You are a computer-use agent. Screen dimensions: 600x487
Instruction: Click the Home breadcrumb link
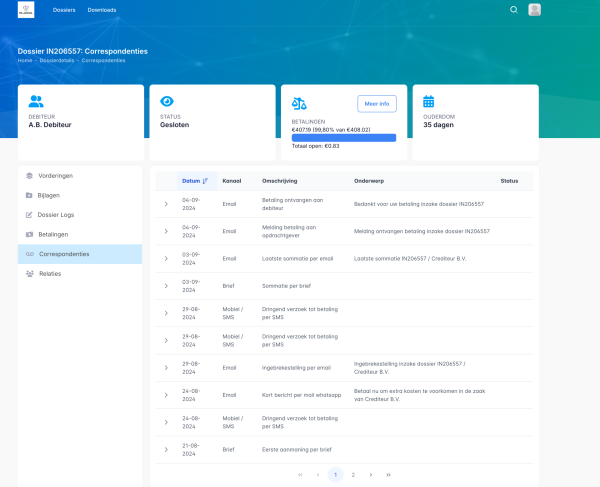[25, 60]
